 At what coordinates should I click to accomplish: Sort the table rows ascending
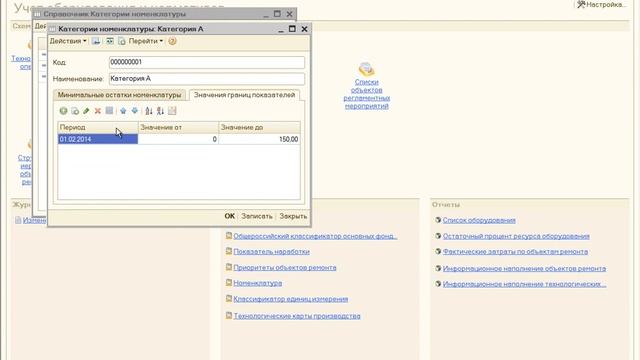click(149, 111)
